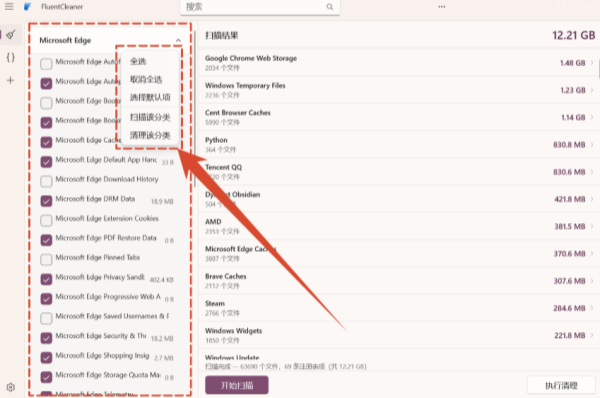The image size is (600, 398).
Task: Expand AMD result chevron
Action: [x=592, y=226]
